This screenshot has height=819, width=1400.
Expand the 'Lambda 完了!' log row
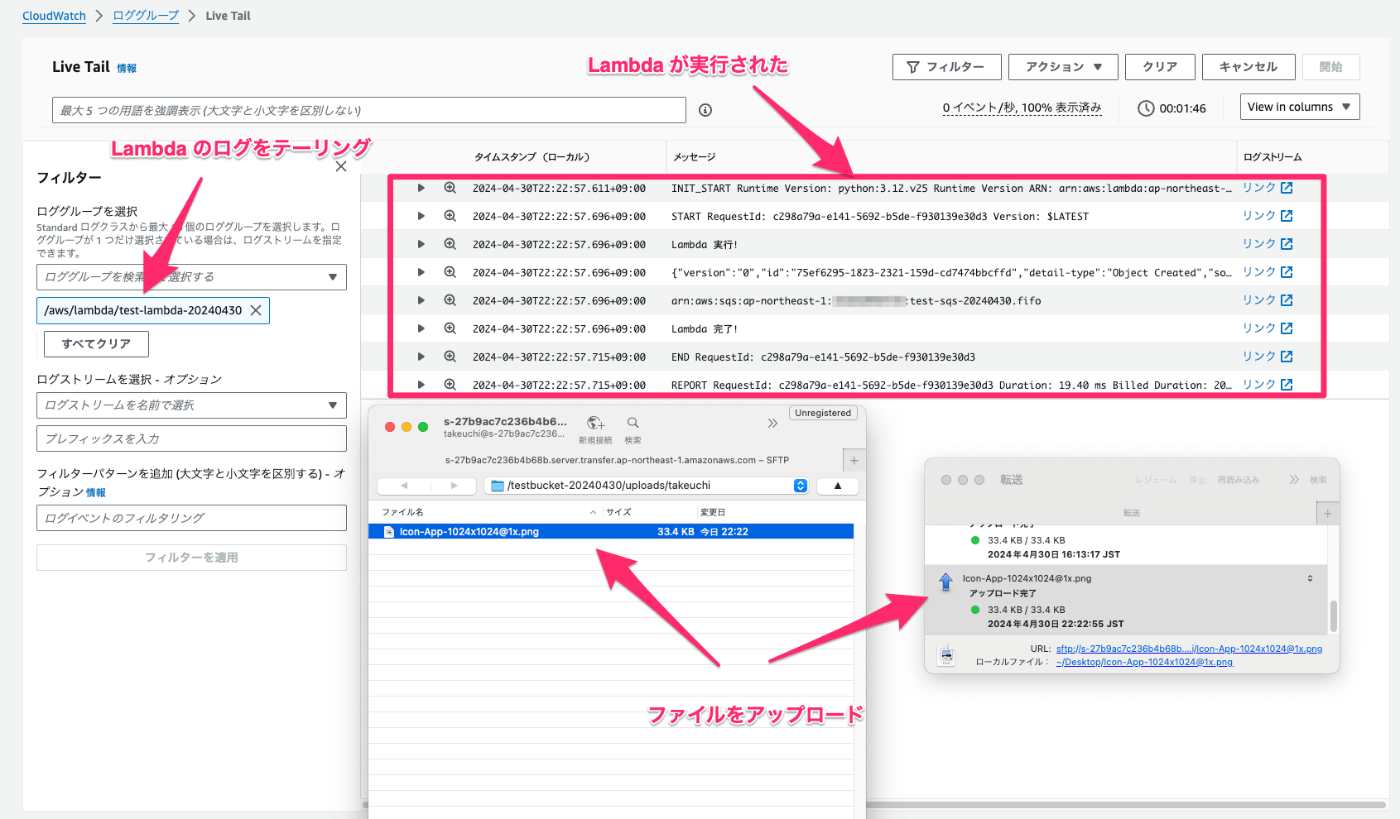point(421,328)
